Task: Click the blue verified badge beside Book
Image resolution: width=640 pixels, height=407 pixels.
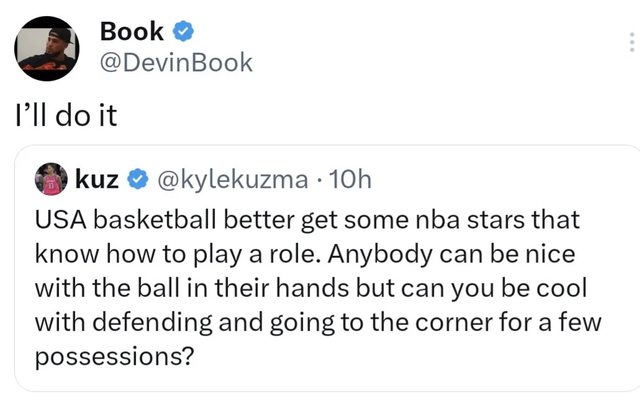Action: [x=183, y=32]
